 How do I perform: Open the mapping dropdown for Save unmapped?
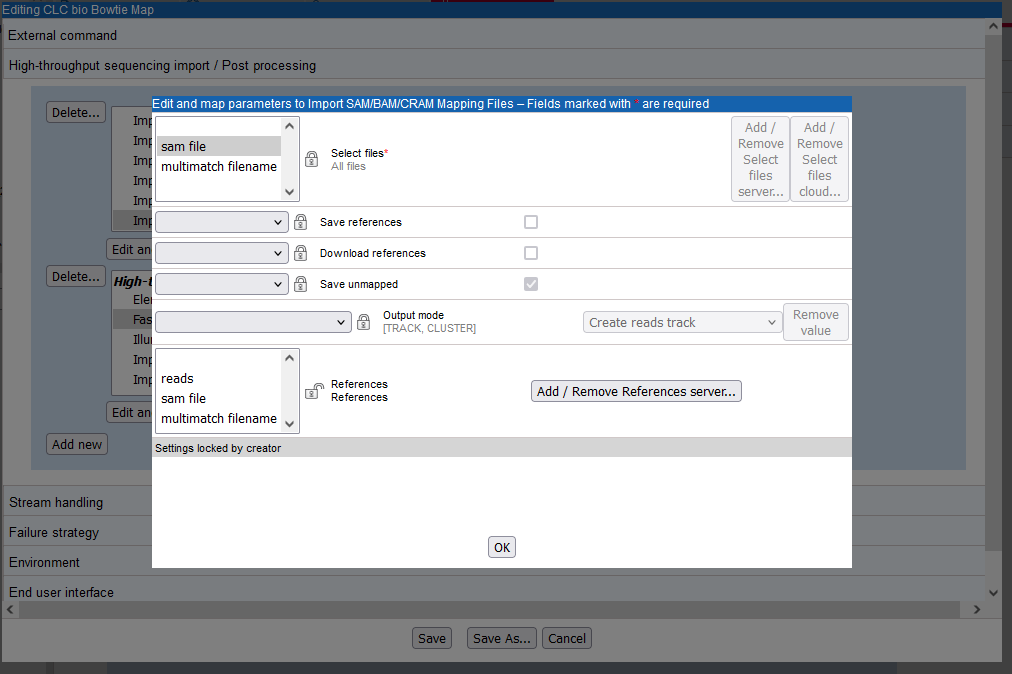pyautogui.click(x=221, y=284)
